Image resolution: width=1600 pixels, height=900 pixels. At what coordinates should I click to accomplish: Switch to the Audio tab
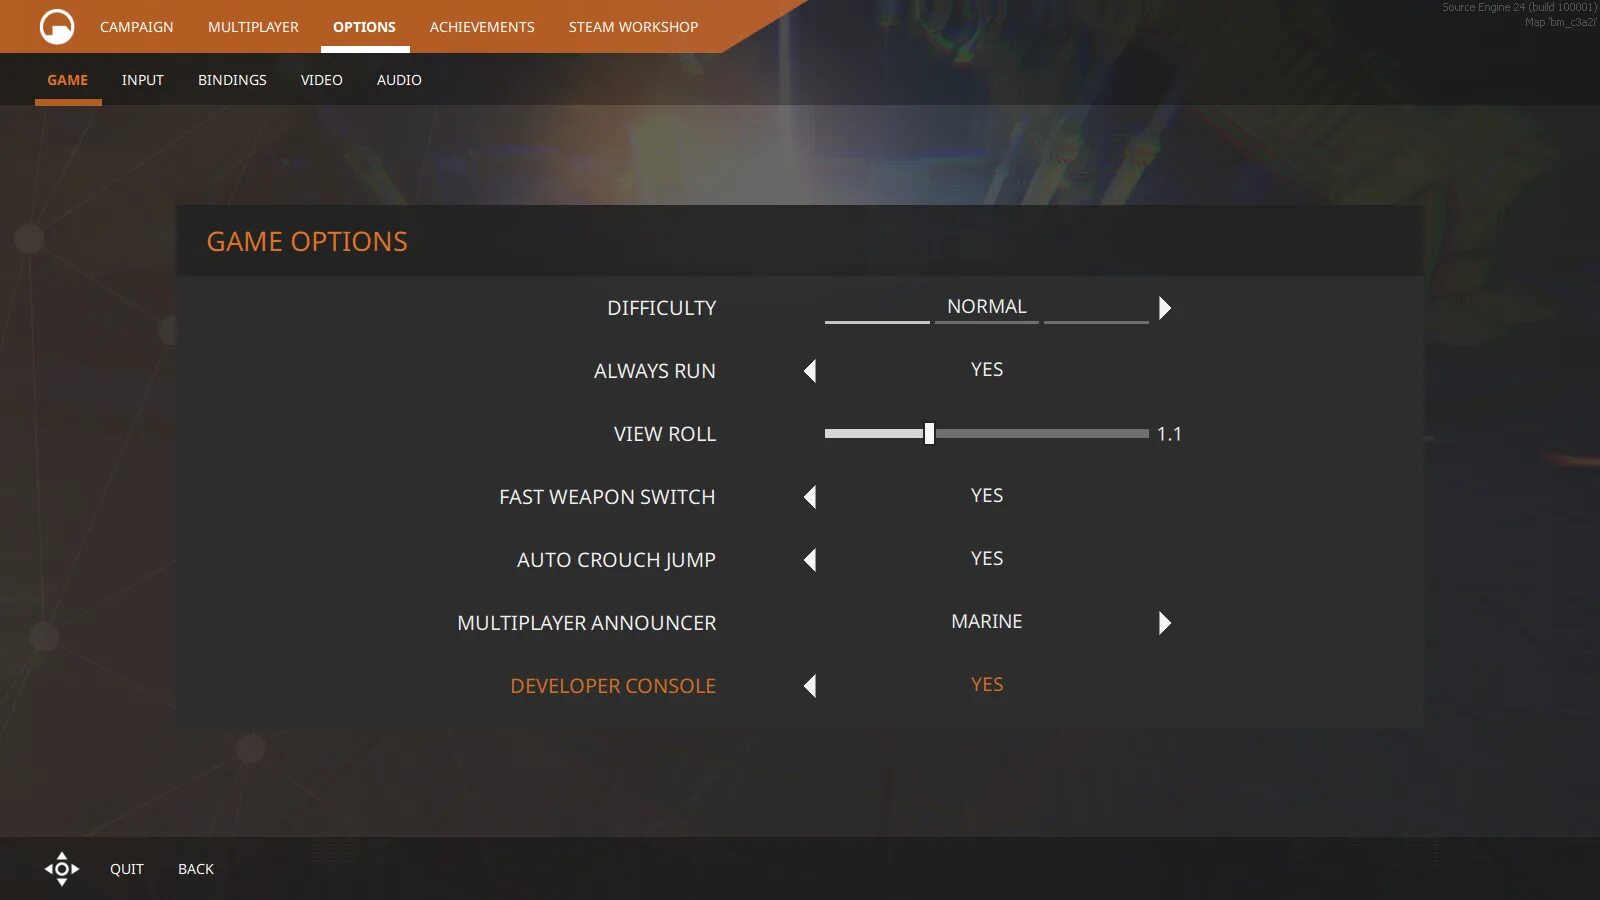[399, 80]
